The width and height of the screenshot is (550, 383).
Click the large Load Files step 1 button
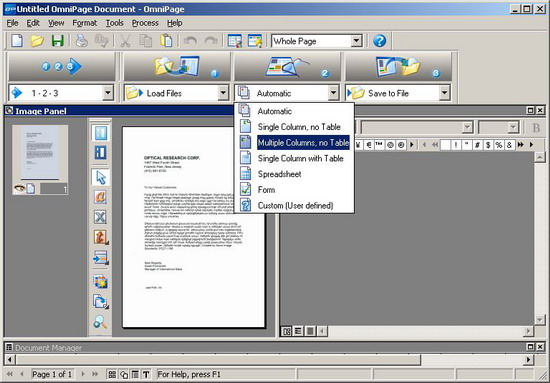pyautogui.click(x=177, y=67)
